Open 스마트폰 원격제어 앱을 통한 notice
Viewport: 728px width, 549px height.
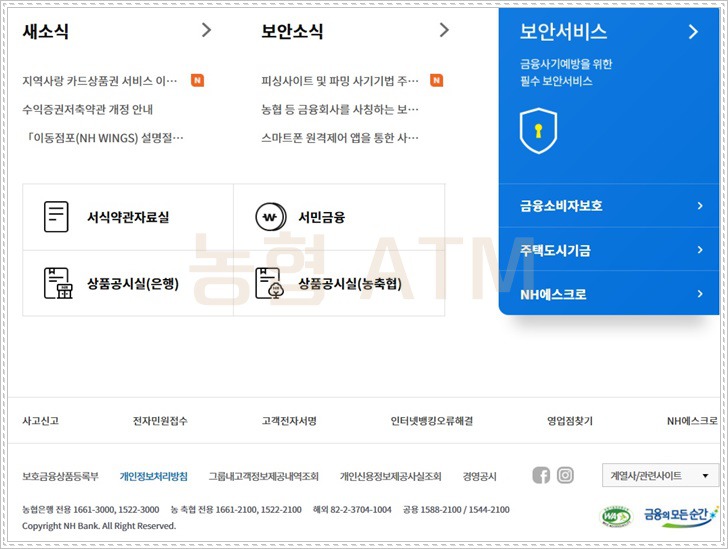(x=339, y=138)
